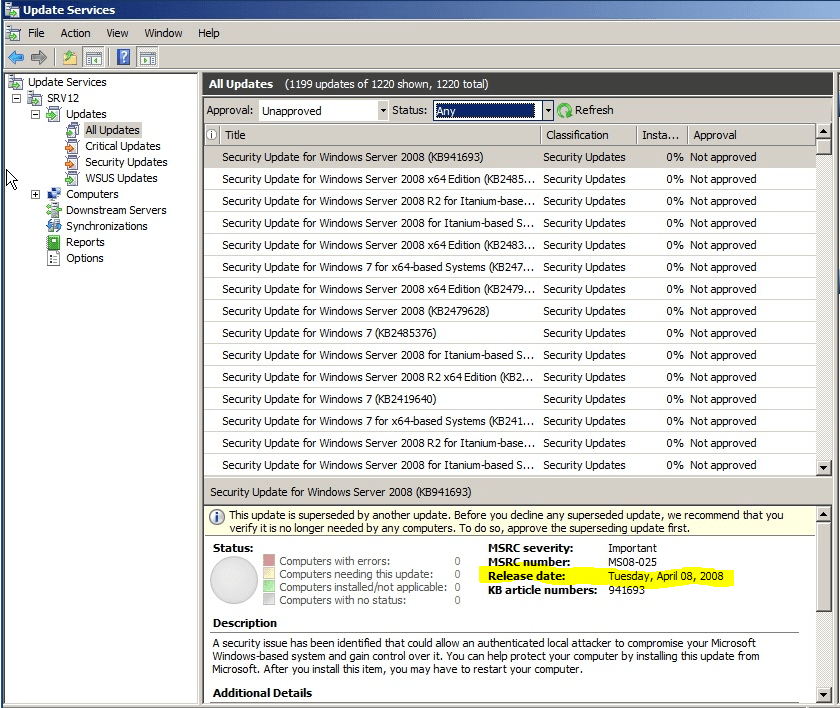This screenshot has width=840, height=708.
Task: Click the MMC system menu icon beside File
Action: pos(13,33)
